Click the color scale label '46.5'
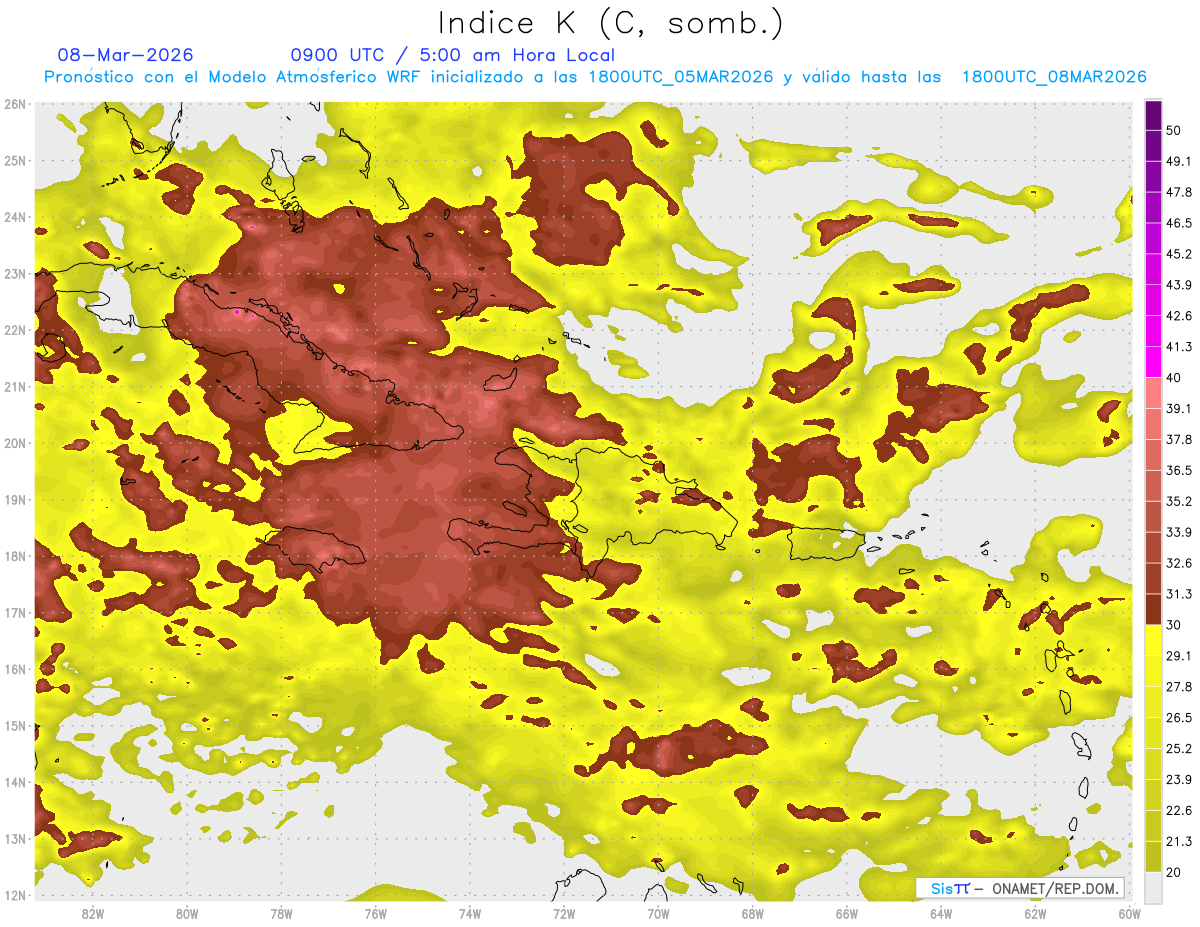1200x927 pixels. pos(1178,223)
